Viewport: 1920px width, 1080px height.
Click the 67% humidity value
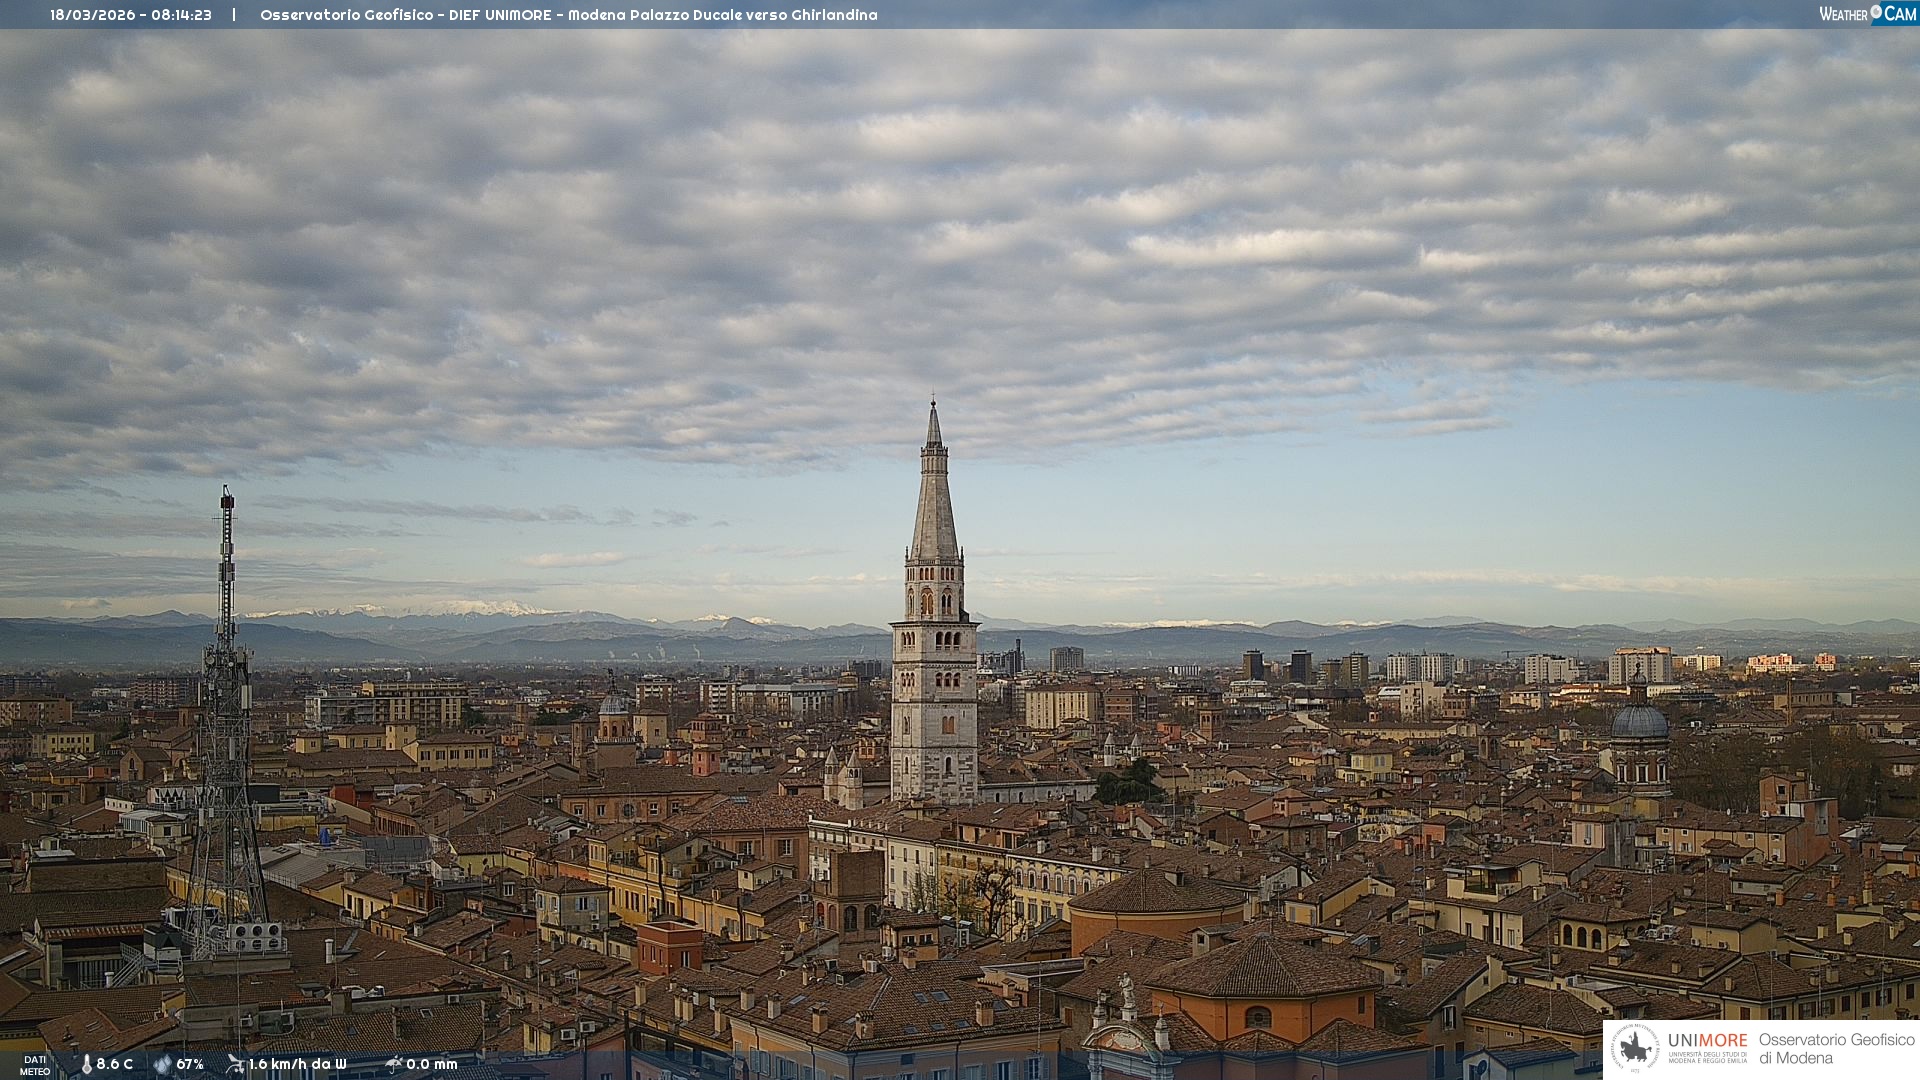190,1064
